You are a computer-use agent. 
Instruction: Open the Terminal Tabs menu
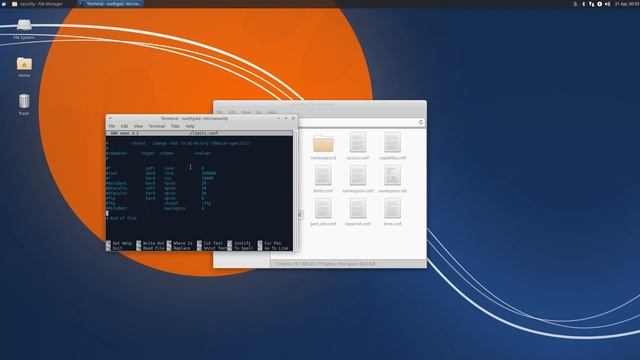(175, 126)
